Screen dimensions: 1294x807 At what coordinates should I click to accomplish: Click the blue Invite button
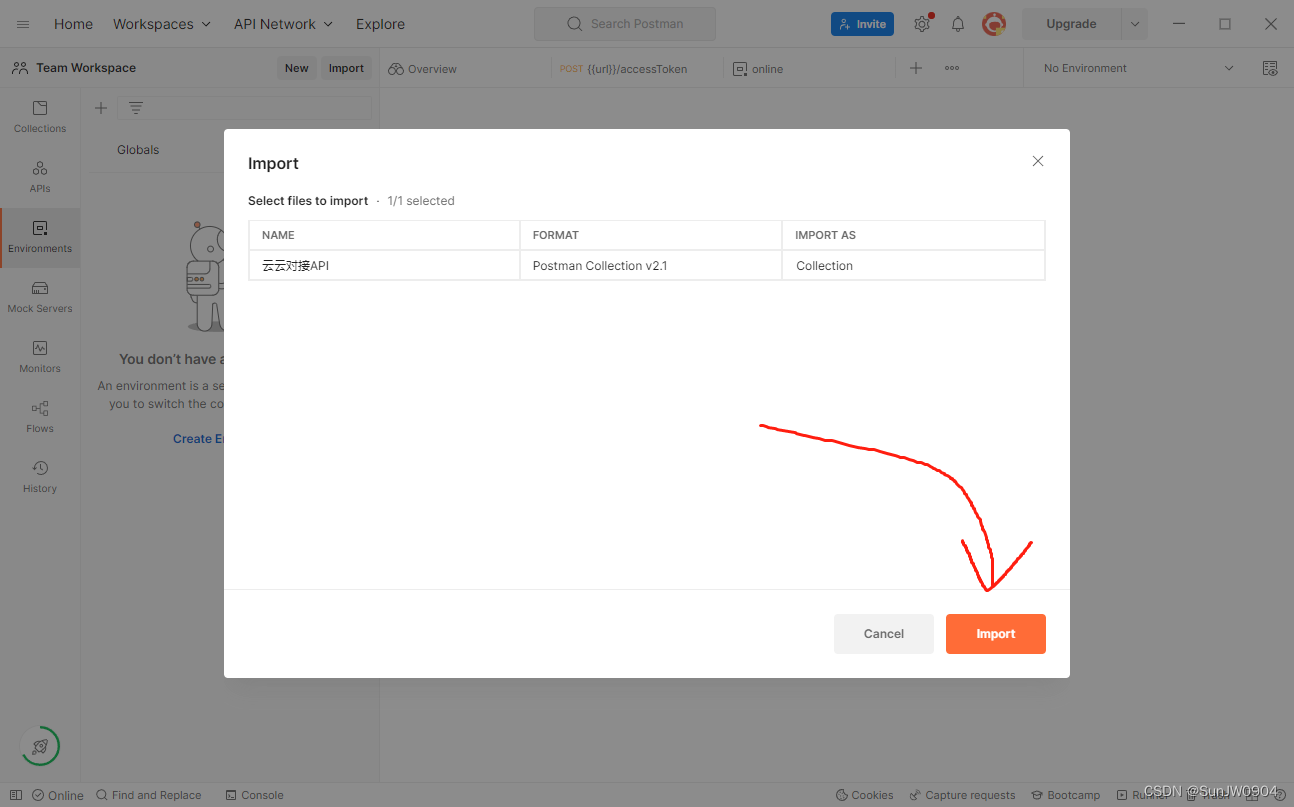(x=862, y=24)
